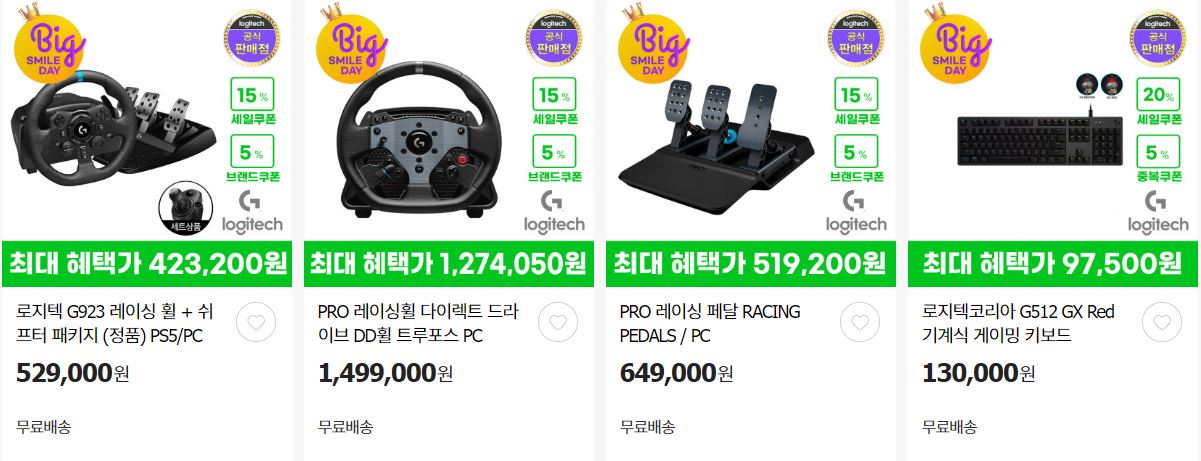Open the PRO direct drive wheel image
This screenshot has width=1201, height=461.
tap(448, 120)
